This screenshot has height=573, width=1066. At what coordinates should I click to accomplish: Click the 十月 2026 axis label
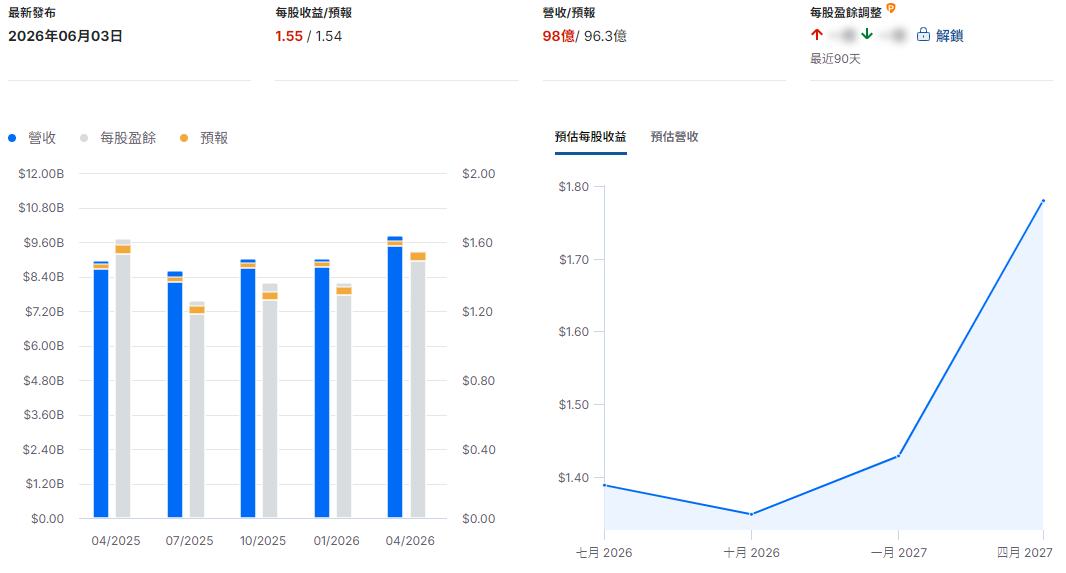(x=751, y=553)
